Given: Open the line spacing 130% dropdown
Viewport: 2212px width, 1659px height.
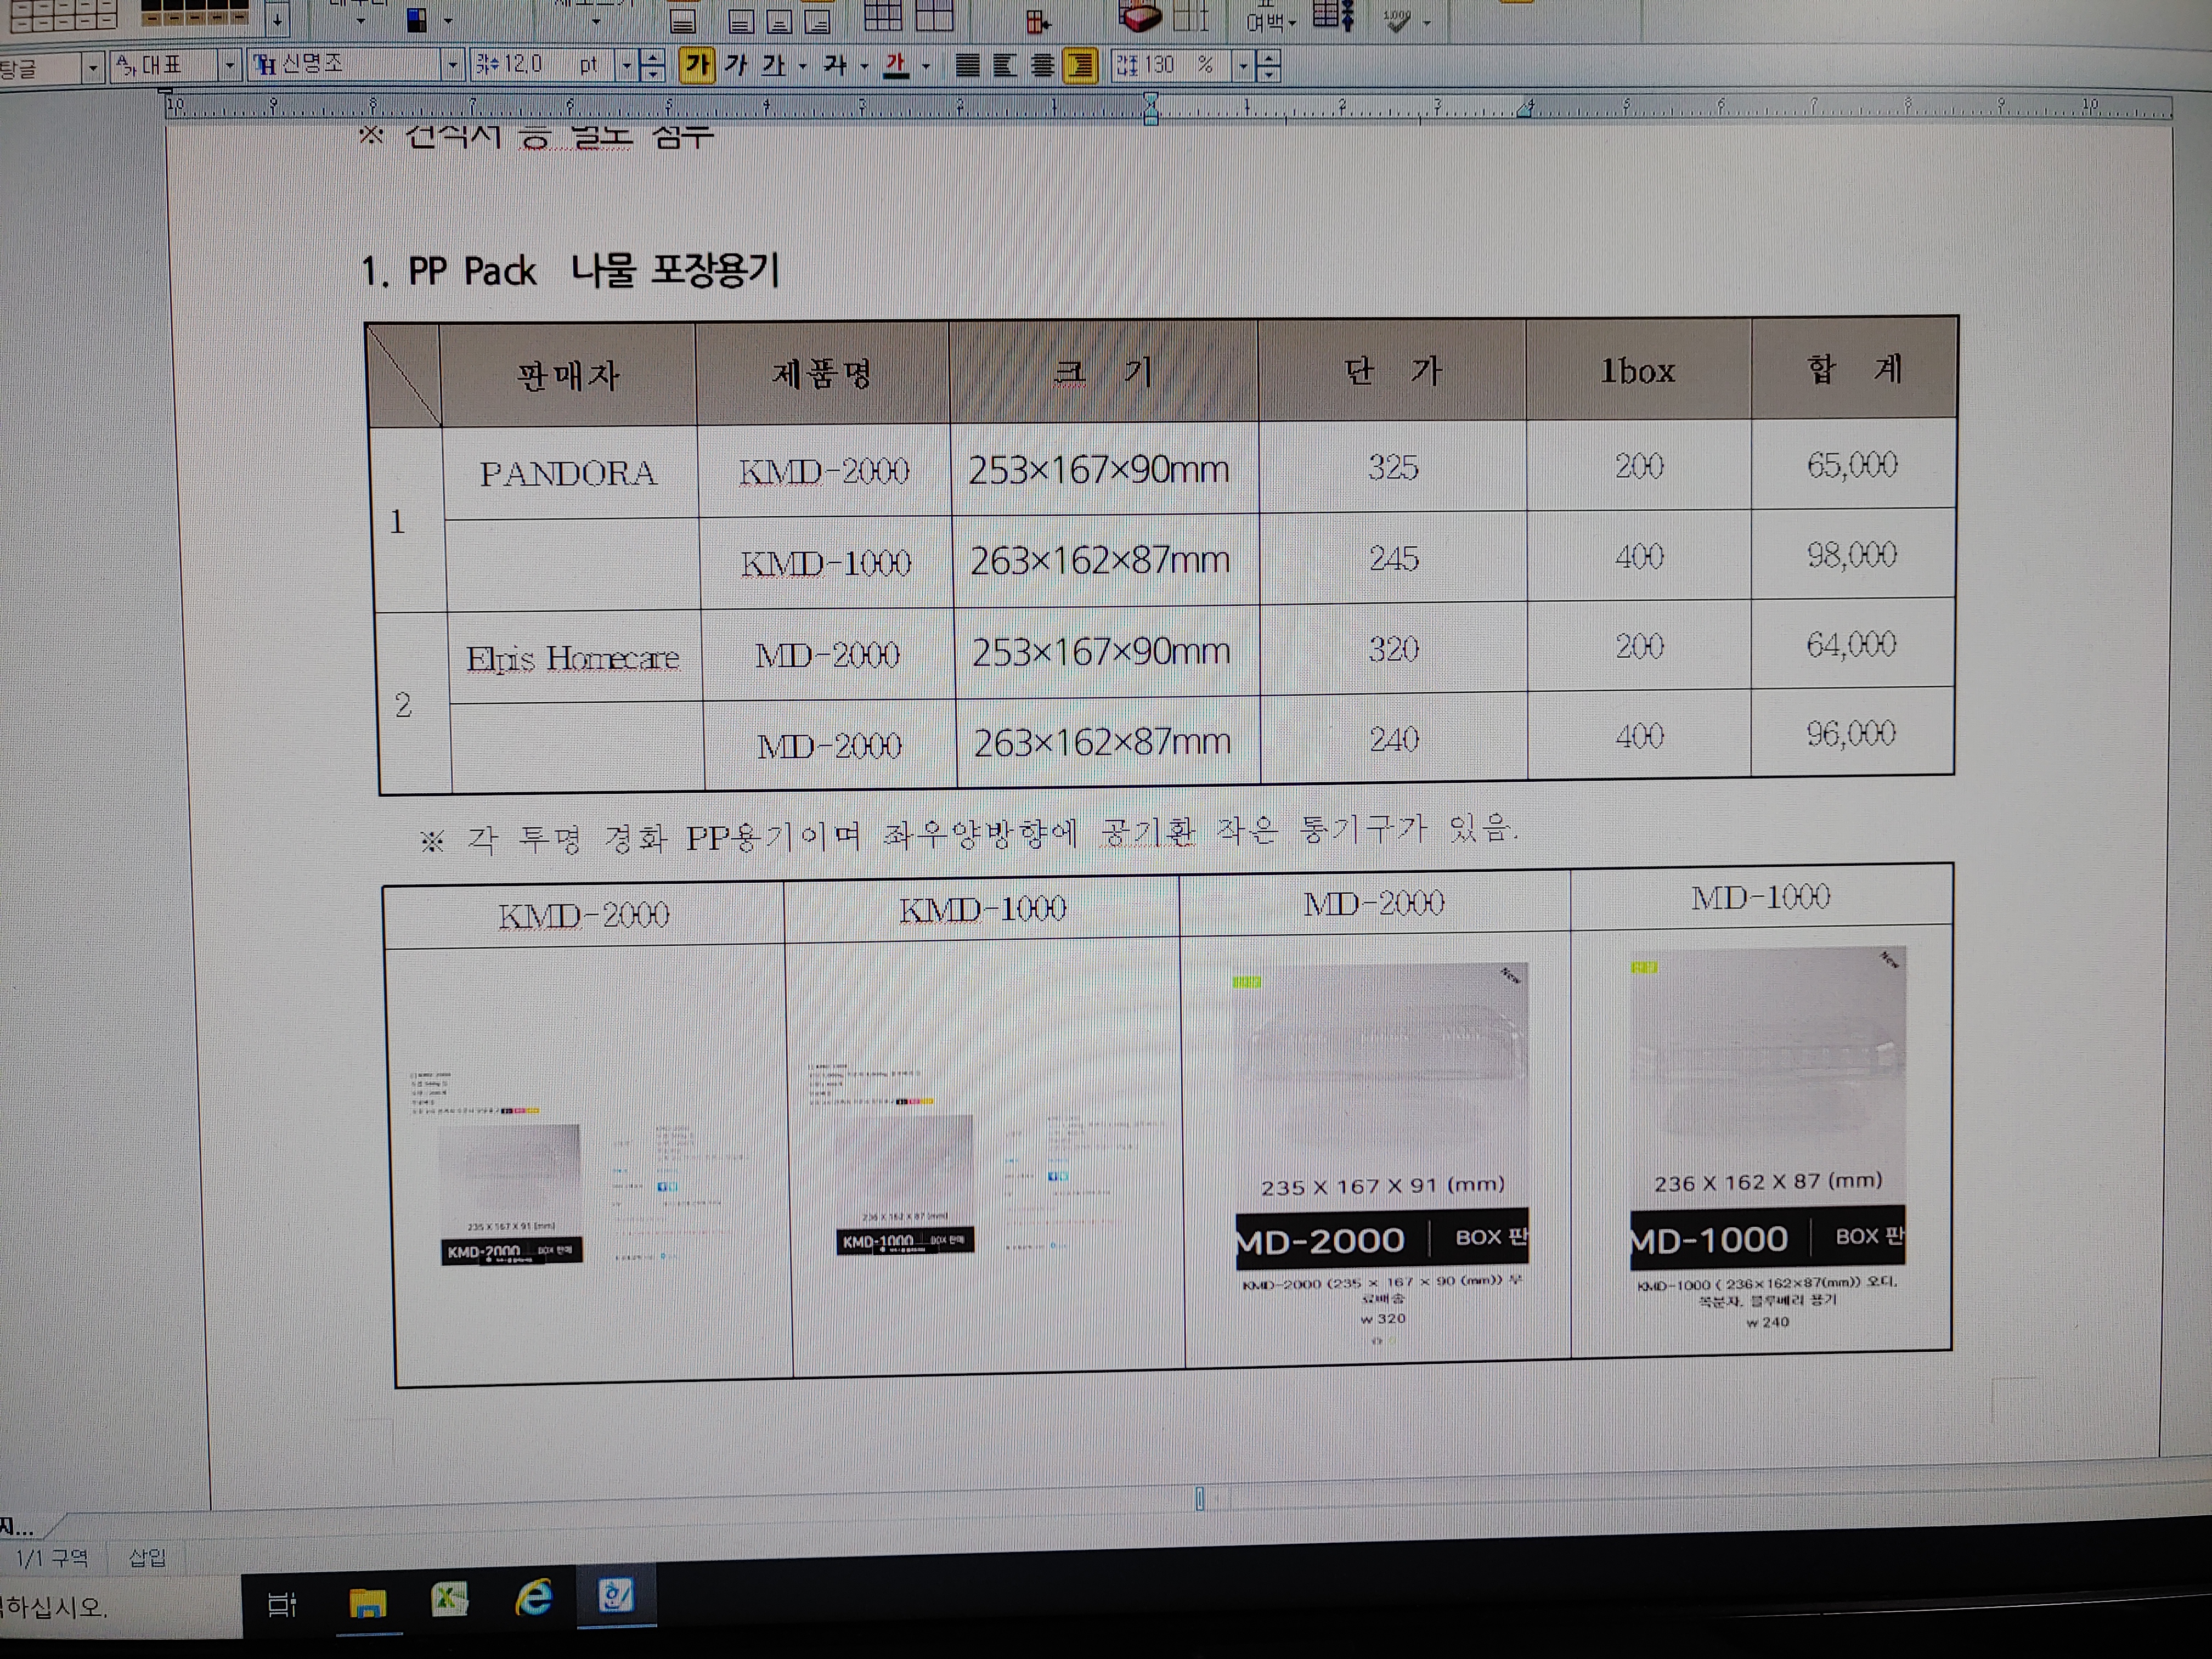Looking at the screenshot, I should click(1243, 66).
